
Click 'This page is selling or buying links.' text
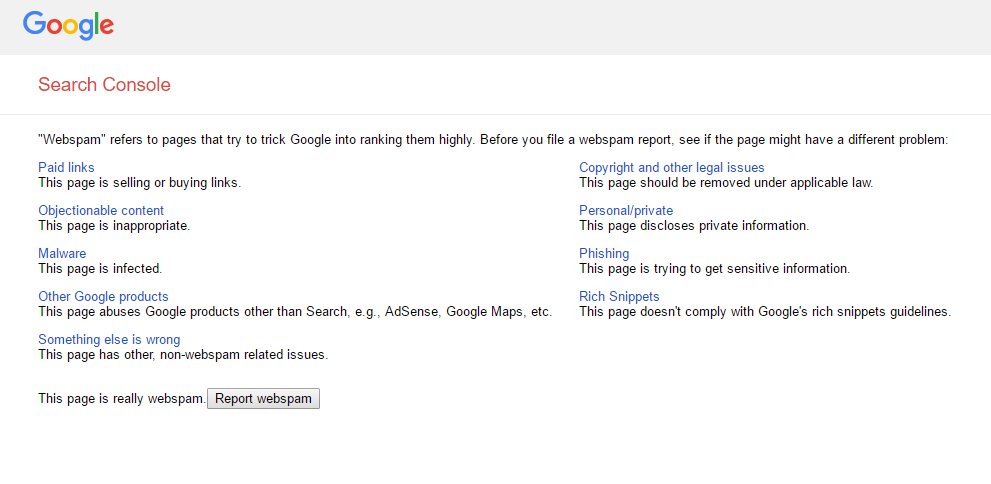pyautogui.click(x=140, y=183)
